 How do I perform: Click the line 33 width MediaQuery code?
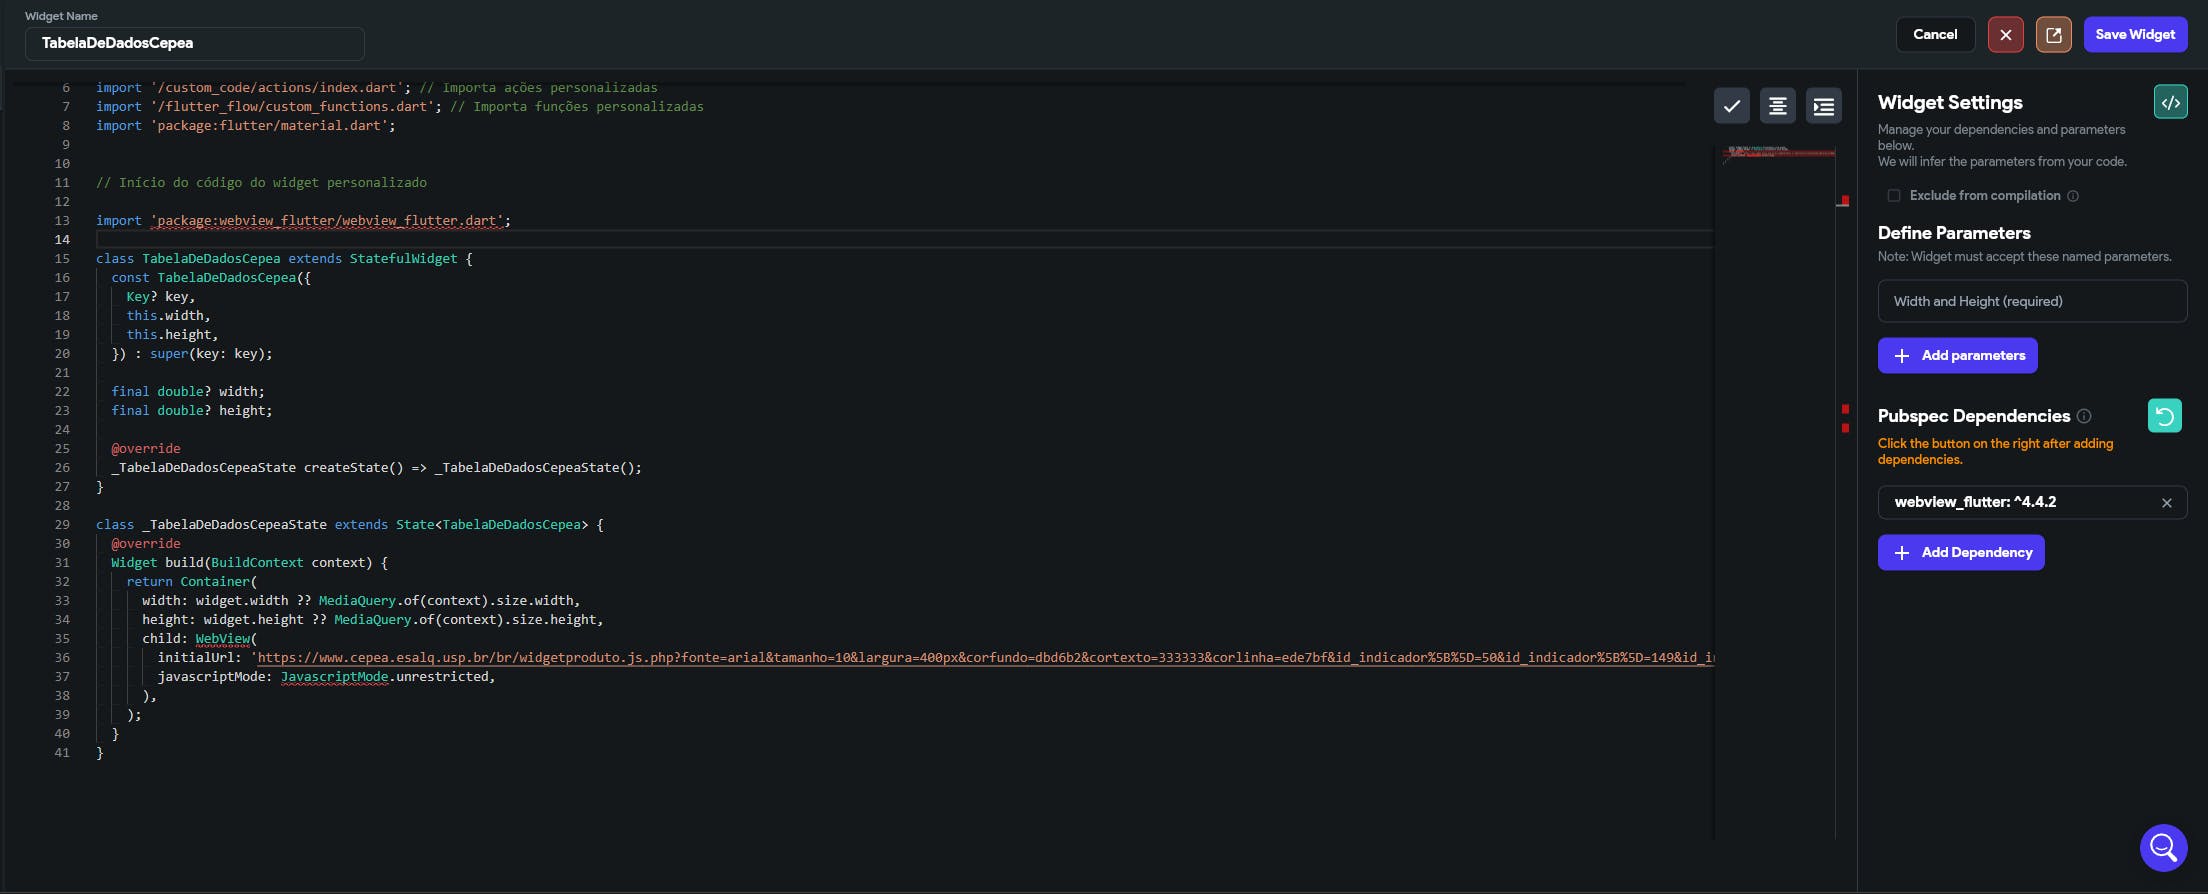361,600
